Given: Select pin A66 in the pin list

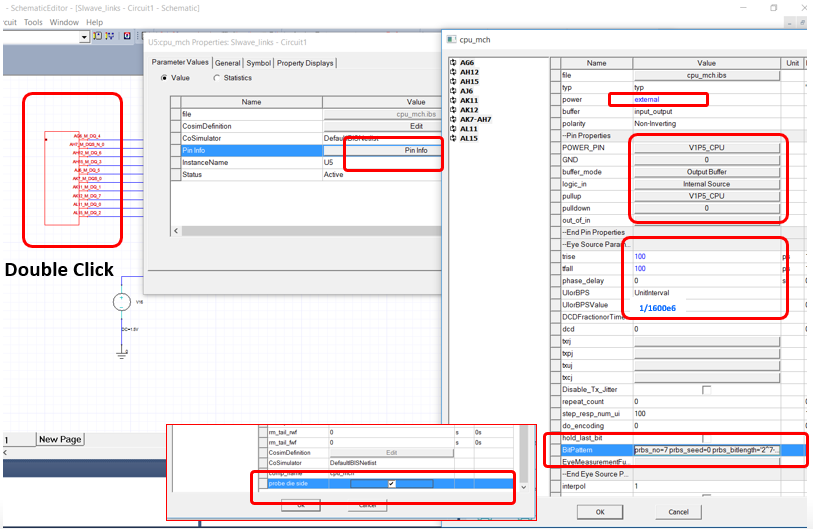Looking at the screenshot, I should 467,62.
